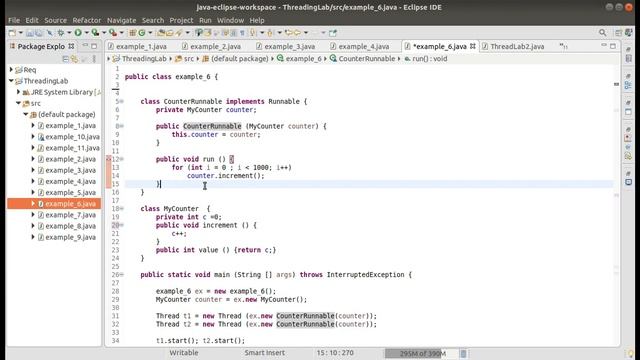The width and height of the screenshot is (640, 360).
Task: Open the Refactor menu
Action: point(87,20)
